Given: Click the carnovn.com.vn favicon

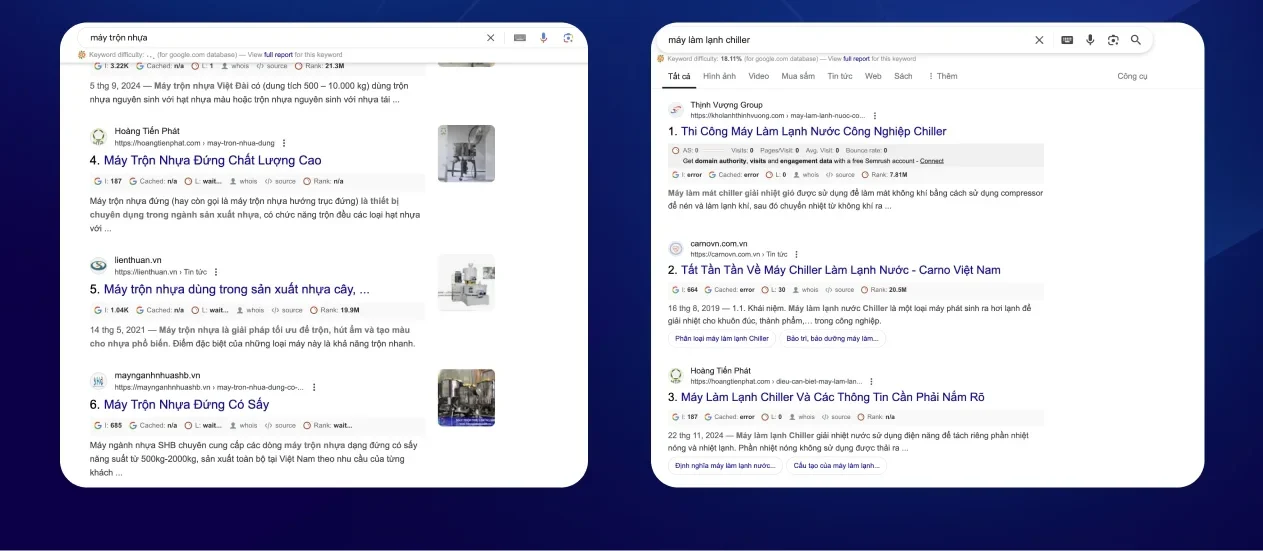Looking at the screenshot, I should point(676,248).
